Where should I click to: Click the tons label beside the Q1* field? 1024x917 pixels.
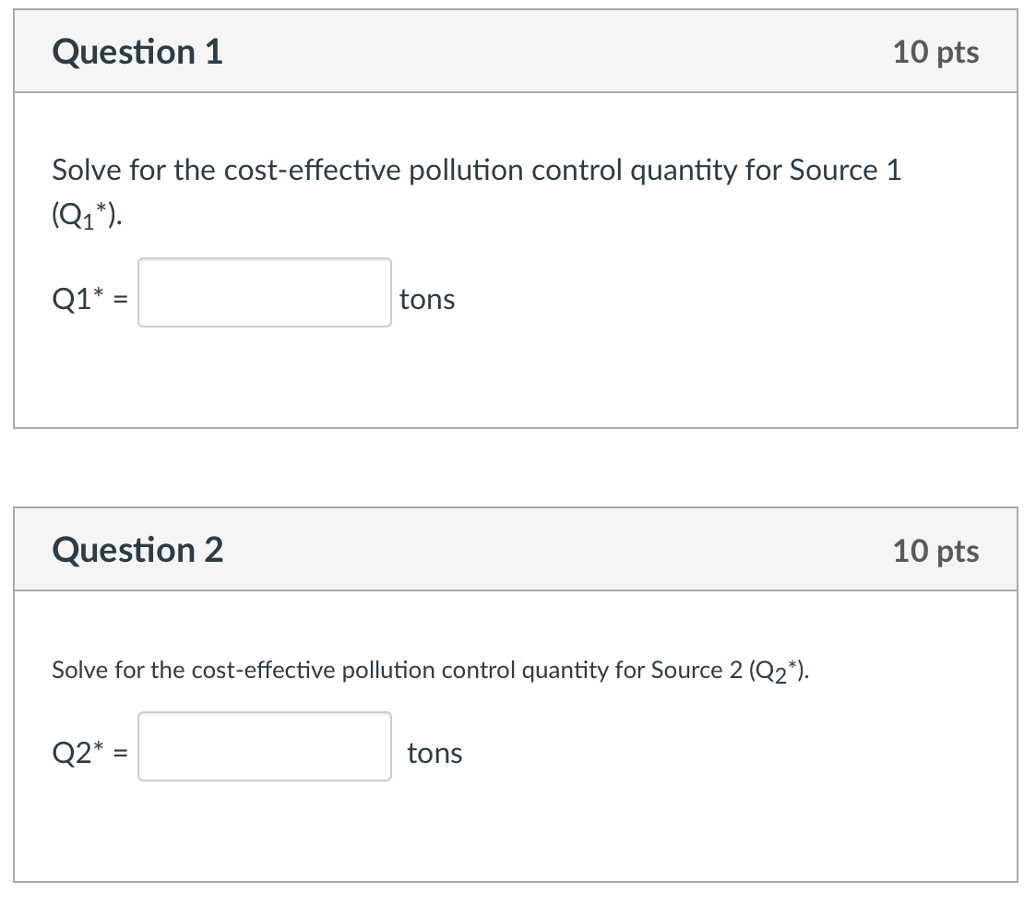(427, 299)
